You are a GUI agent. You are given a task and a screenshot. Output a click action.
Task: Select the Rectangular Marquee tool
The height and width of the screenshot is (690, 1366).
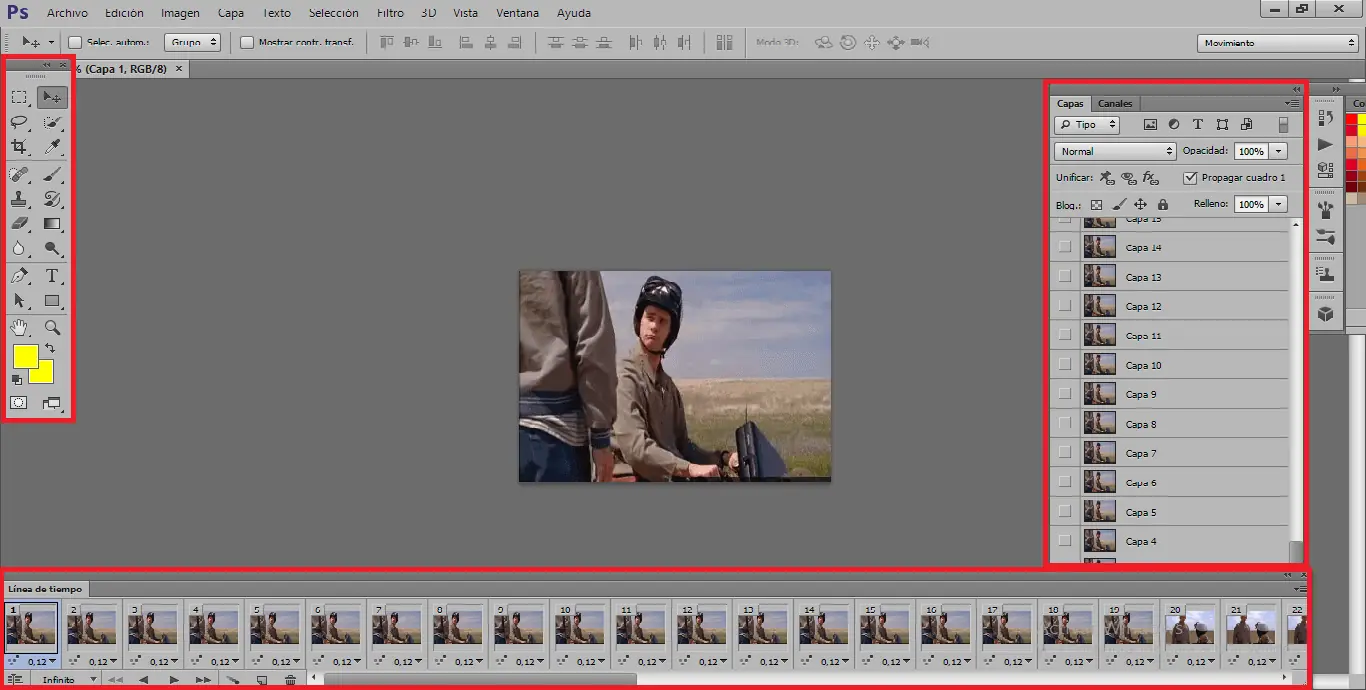[x=19, y=97]
